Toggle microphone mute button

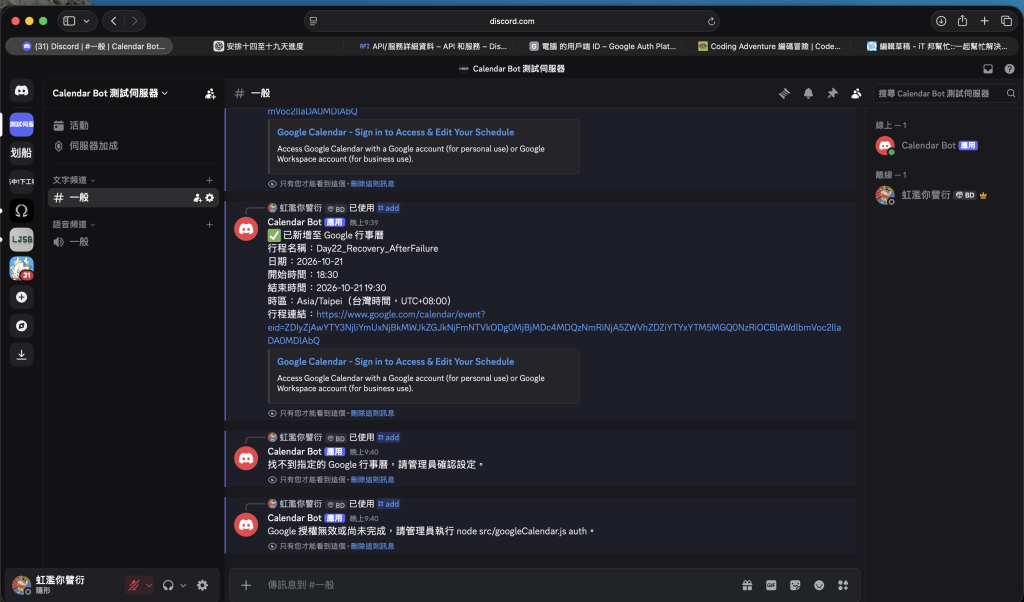[x=134, y=585]
